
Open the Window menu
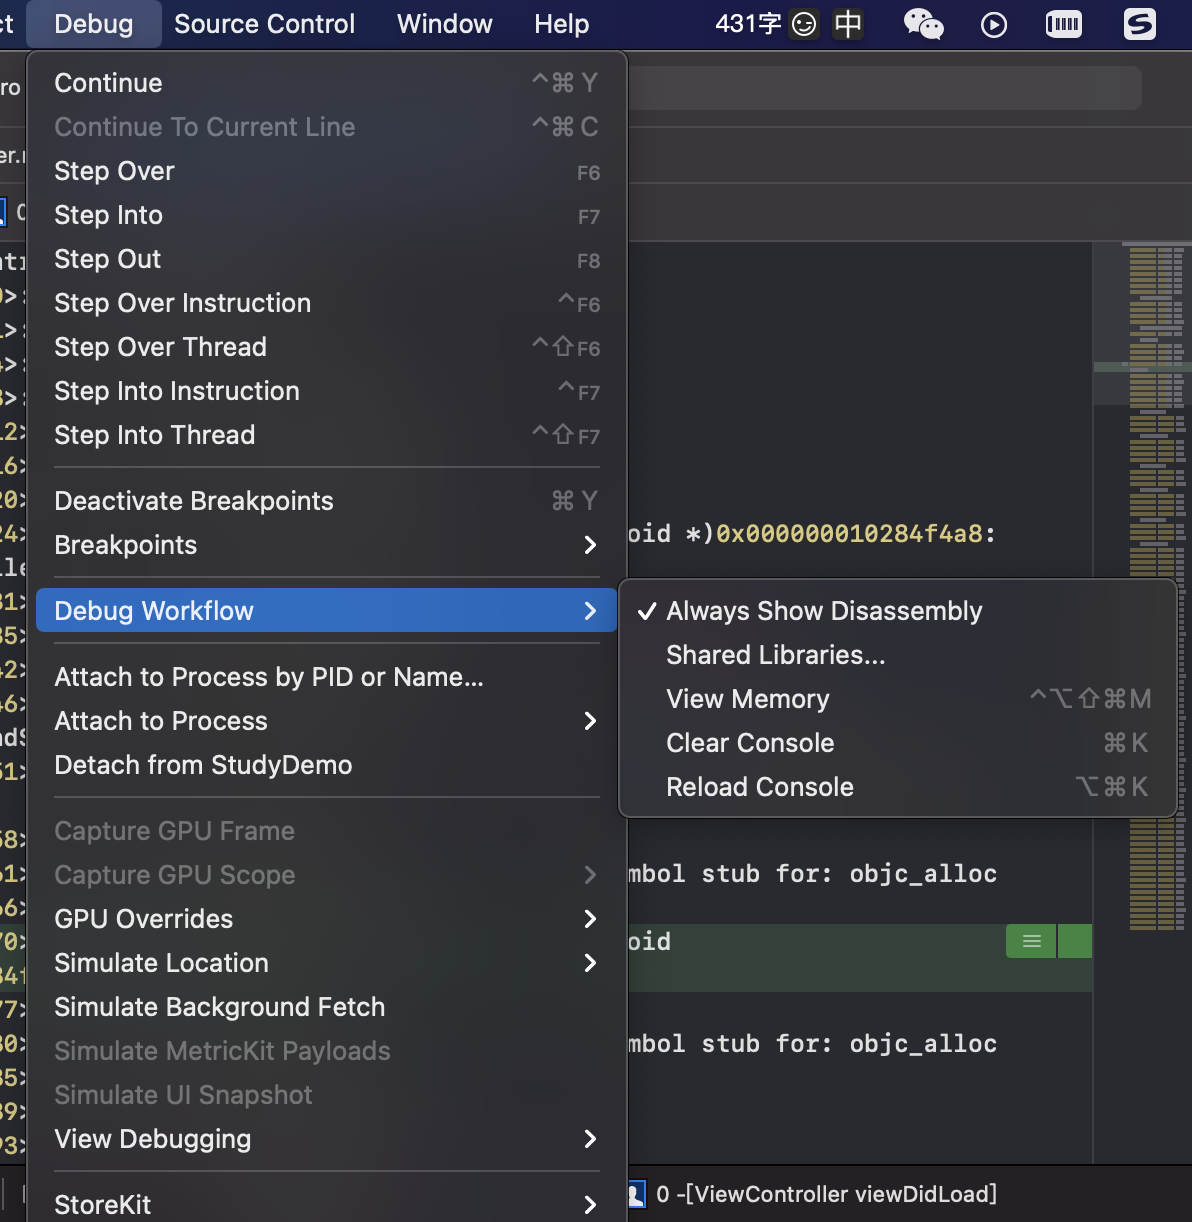pyautogui.click(x=445, y=24)
